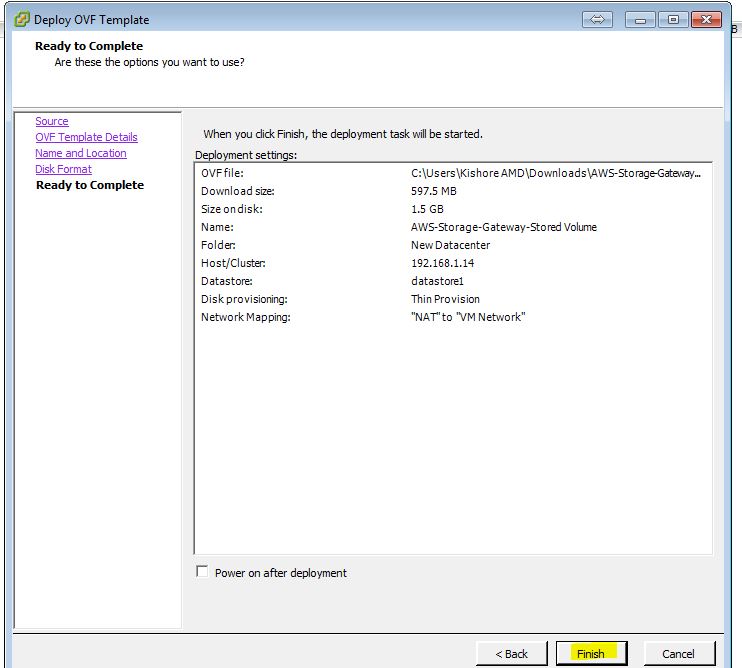Select the Host/Cluster 192.168.1.14 entry
This screenshot has height=668, width=742.
point(443,263)
